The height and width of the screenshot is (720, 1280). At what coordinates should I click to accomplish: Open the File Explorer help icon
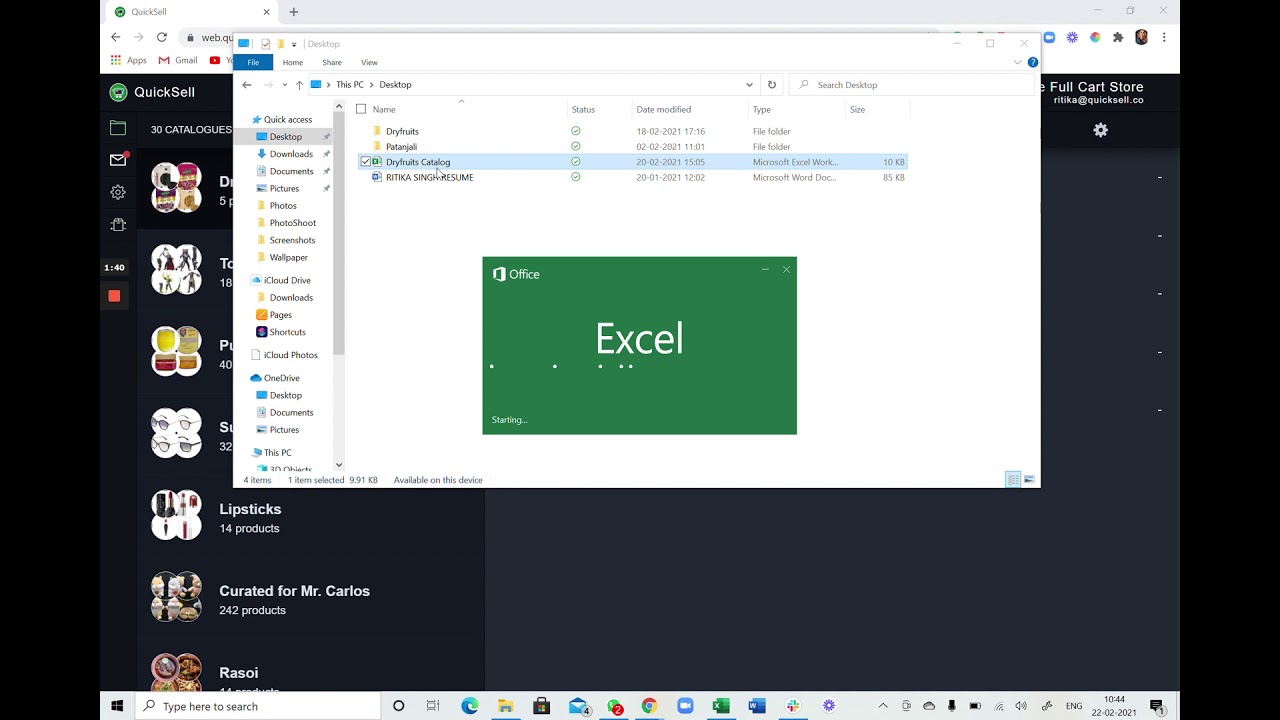coord(1033,62)
